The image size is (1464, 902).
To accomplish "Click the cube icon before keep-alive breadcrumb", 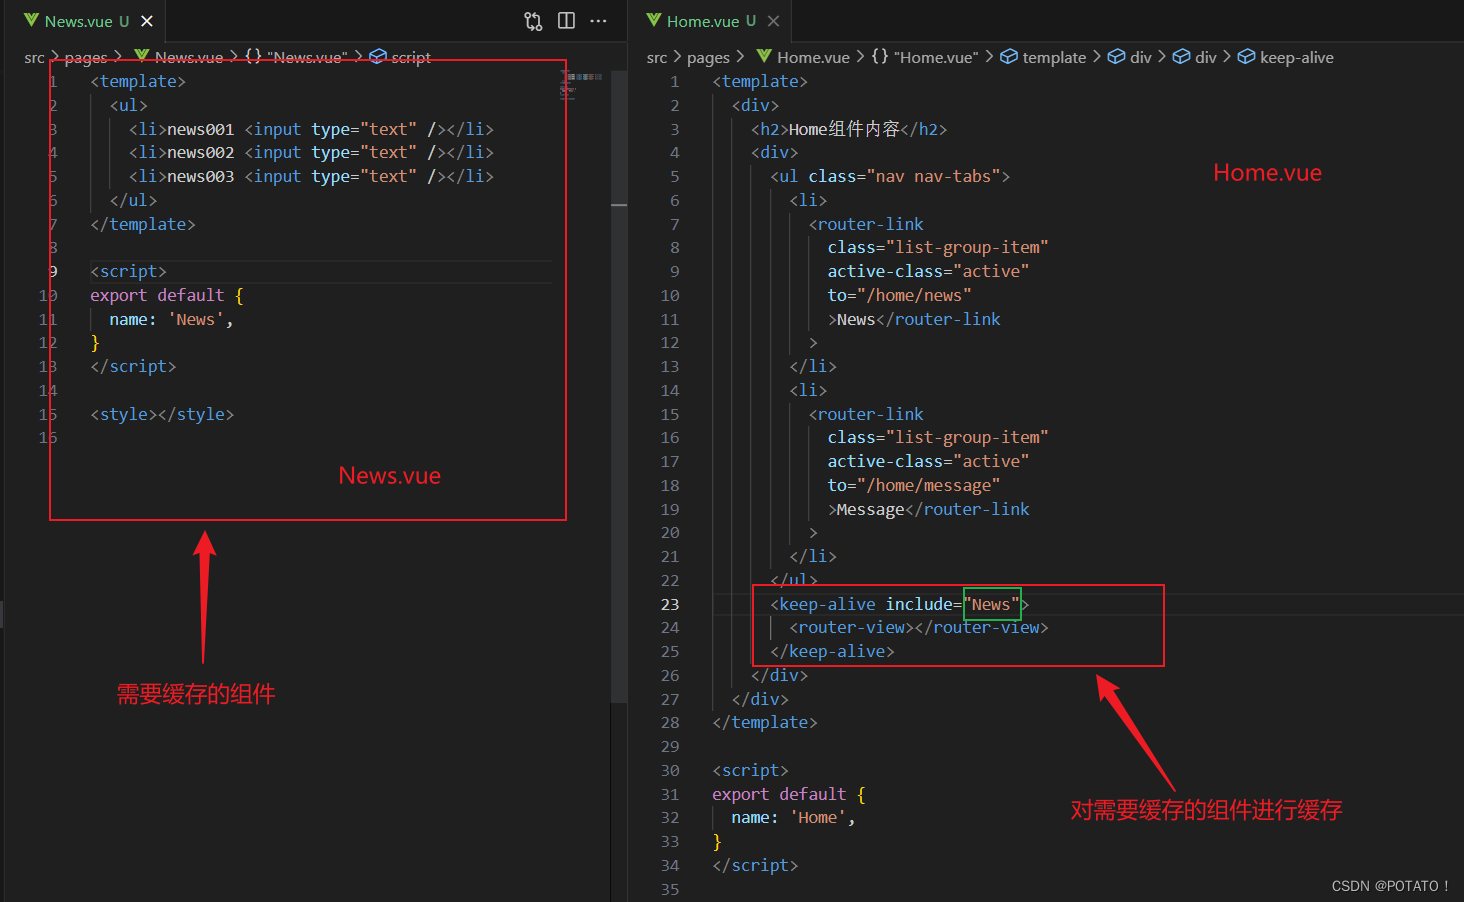I will click(1246, 57).
